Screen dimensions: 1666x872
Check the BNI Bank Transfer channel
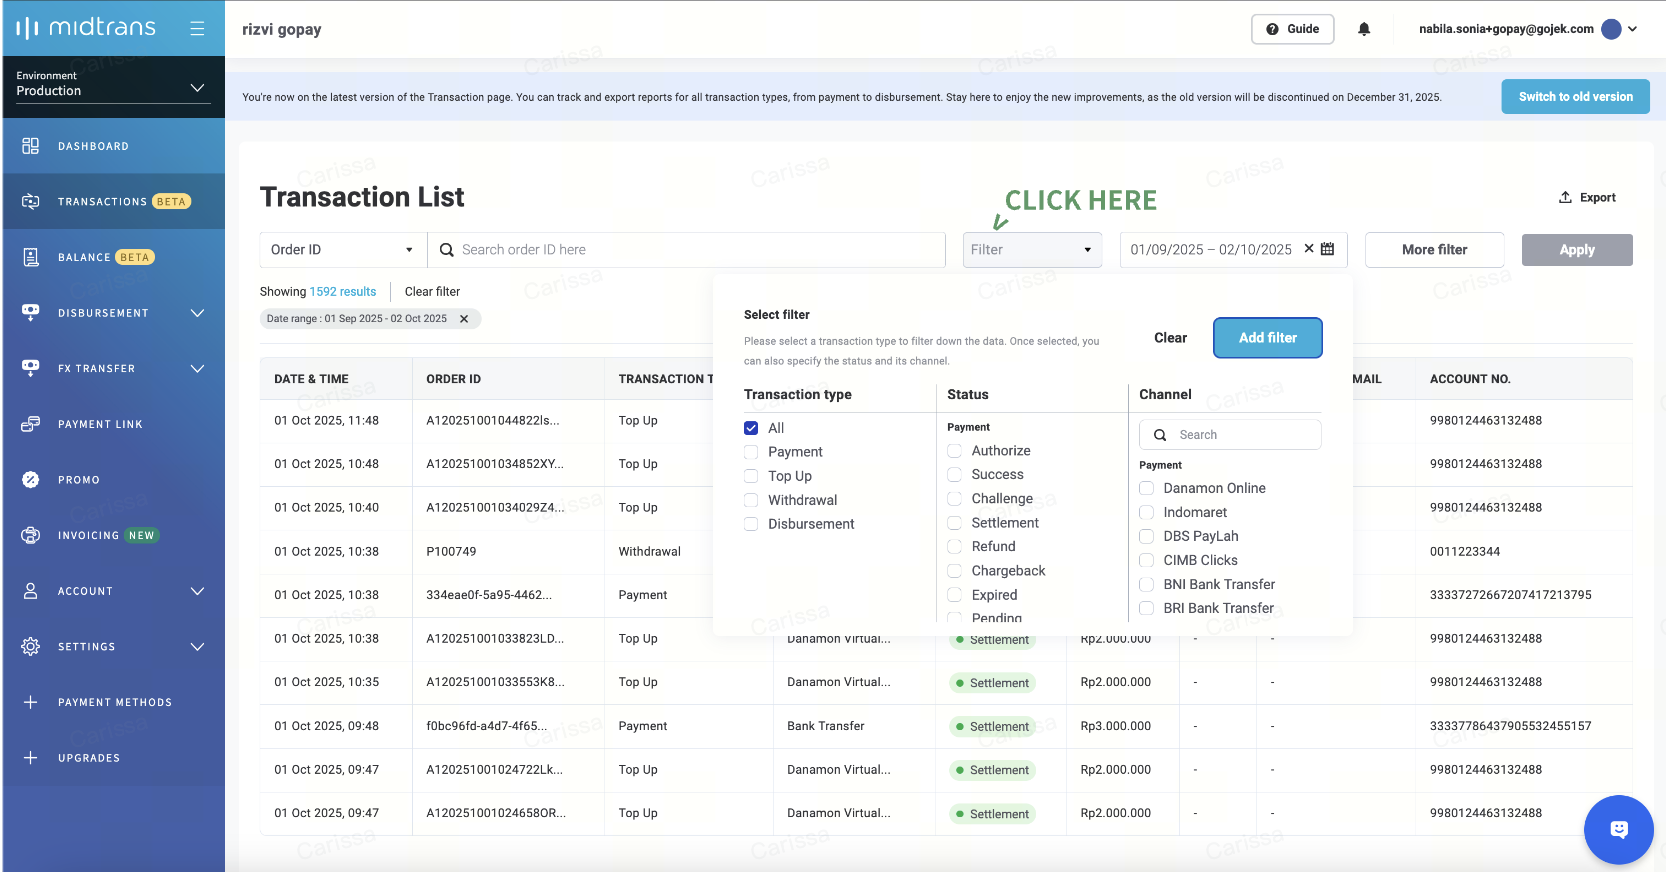pos(1147,584)
